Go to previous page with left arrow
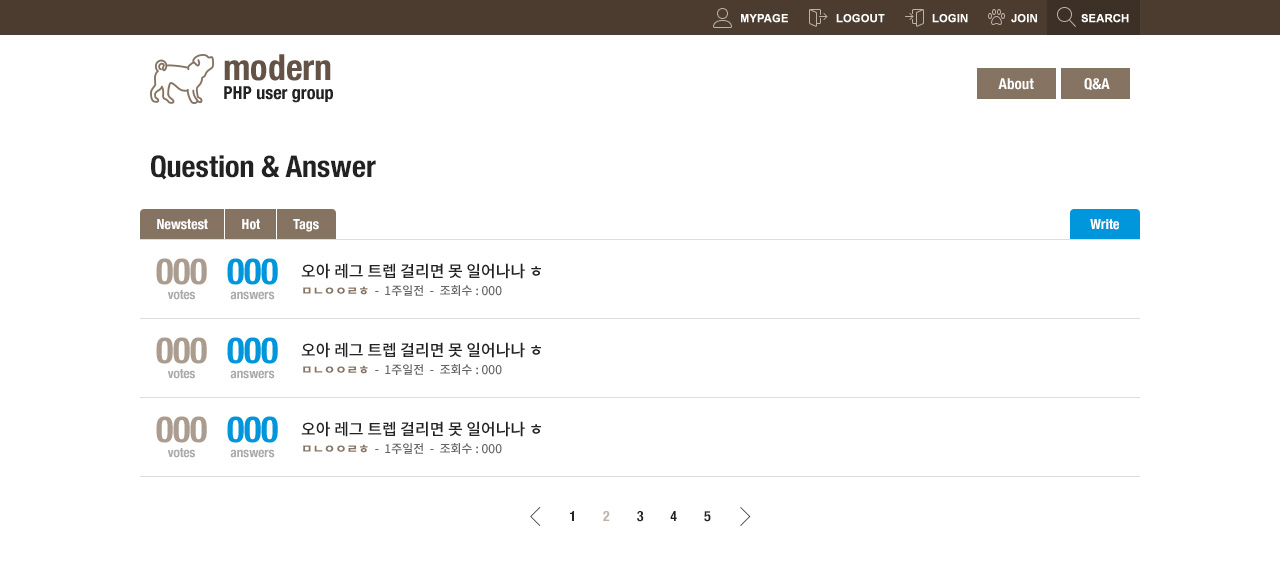The height and width of the screenshot is (573, 1280). (x=535, y=517)
